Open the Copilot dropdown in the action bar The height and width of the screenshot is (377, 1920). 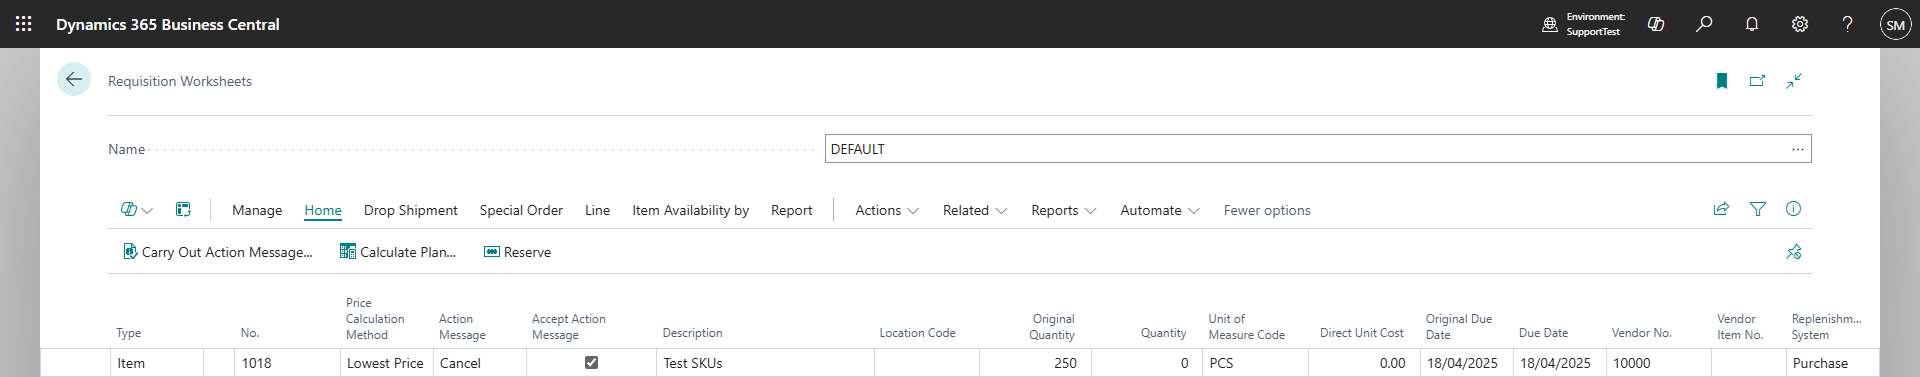point(136,210)
